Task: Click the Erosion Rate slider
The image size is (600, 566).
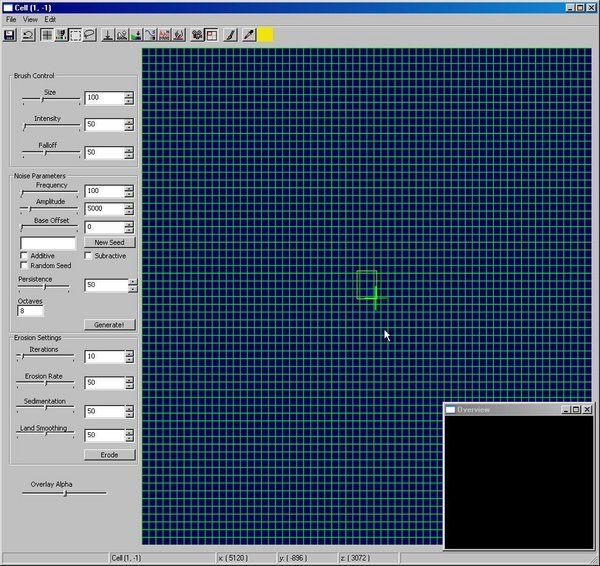Action: (45, 383)
